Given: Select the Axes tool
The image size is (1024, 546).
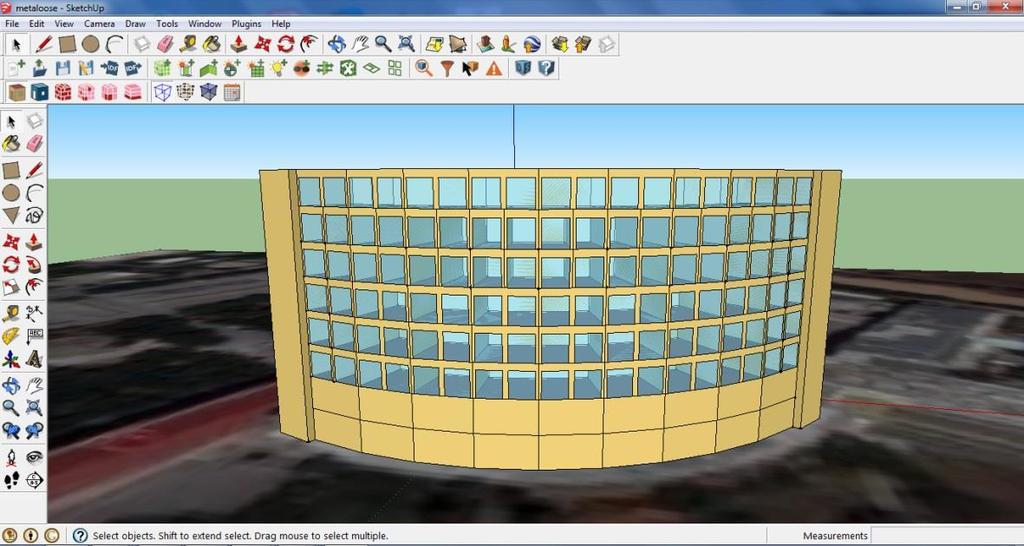Looking at the screenshot, I should [x=11, y=359].
